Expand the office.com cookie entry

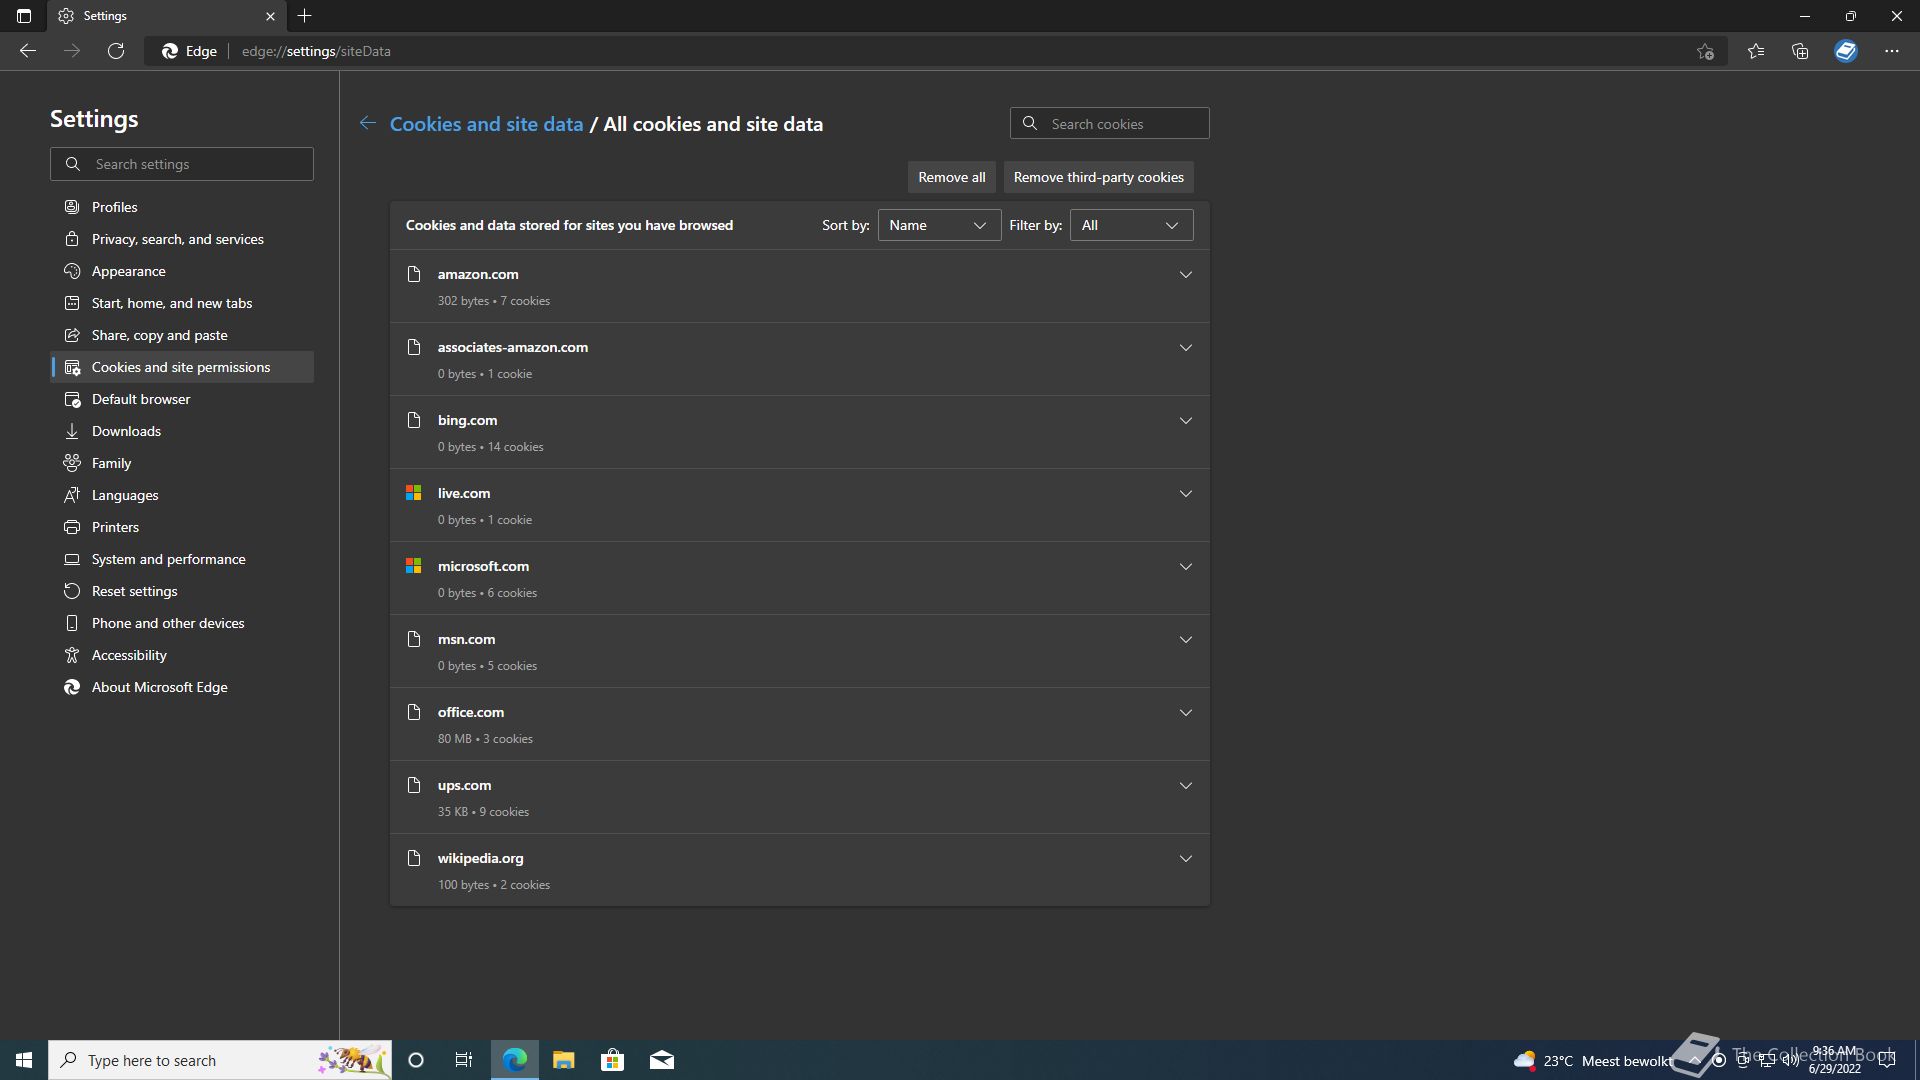point(1186,712)
